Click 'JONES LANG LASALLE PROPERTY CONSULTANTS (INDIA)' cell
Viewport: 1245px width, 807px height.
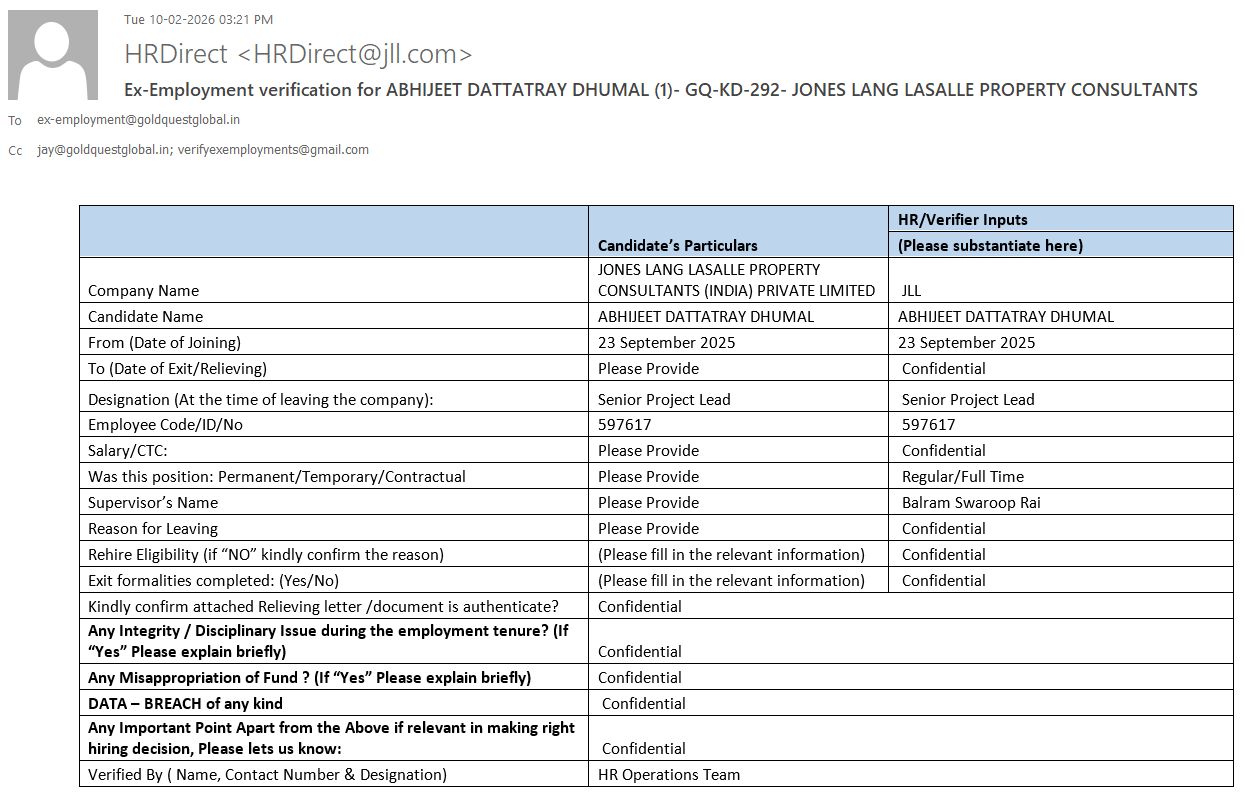coord(736,280)
